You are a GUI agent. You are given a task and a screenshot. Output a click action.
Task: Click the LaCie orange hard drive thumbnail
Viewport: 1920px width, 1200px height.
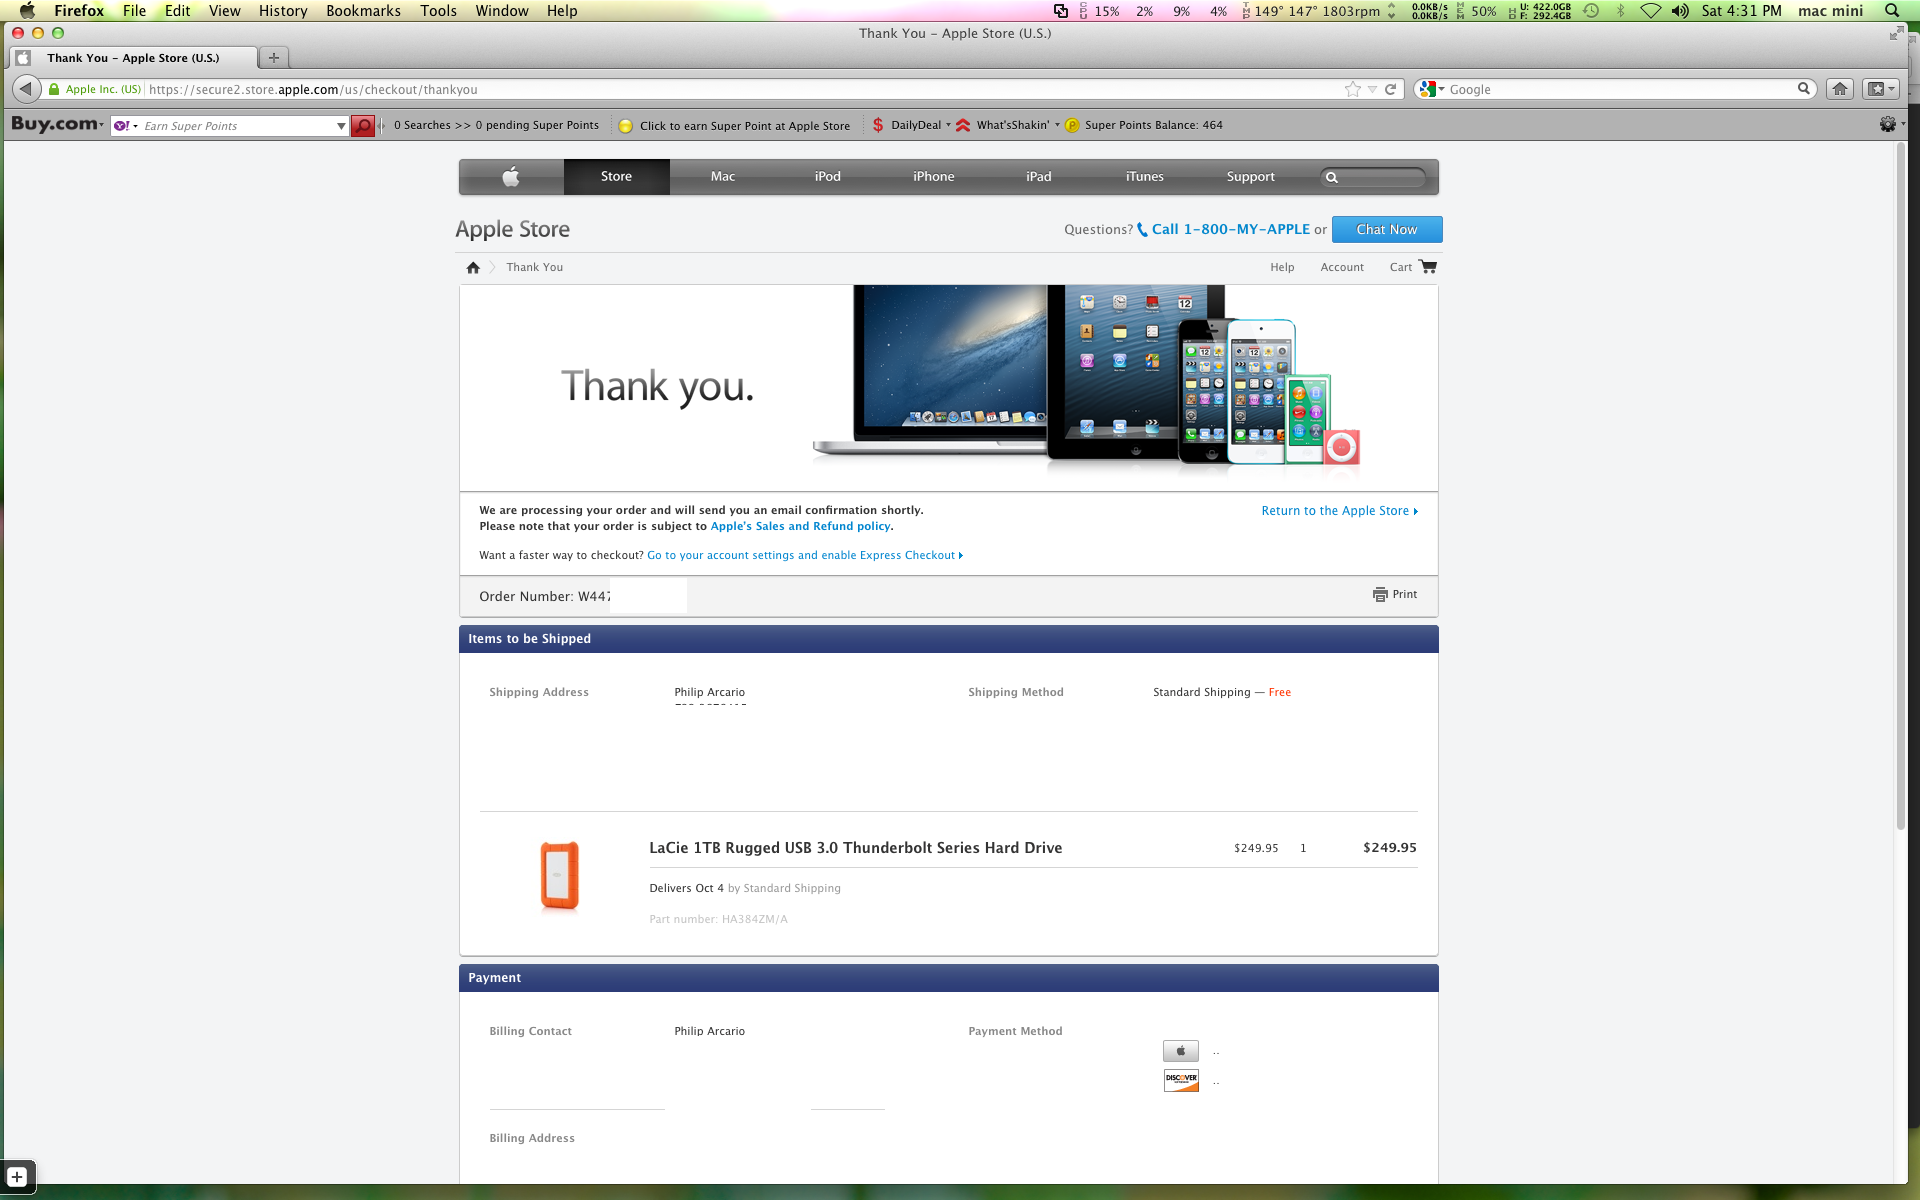pos(560,876)
